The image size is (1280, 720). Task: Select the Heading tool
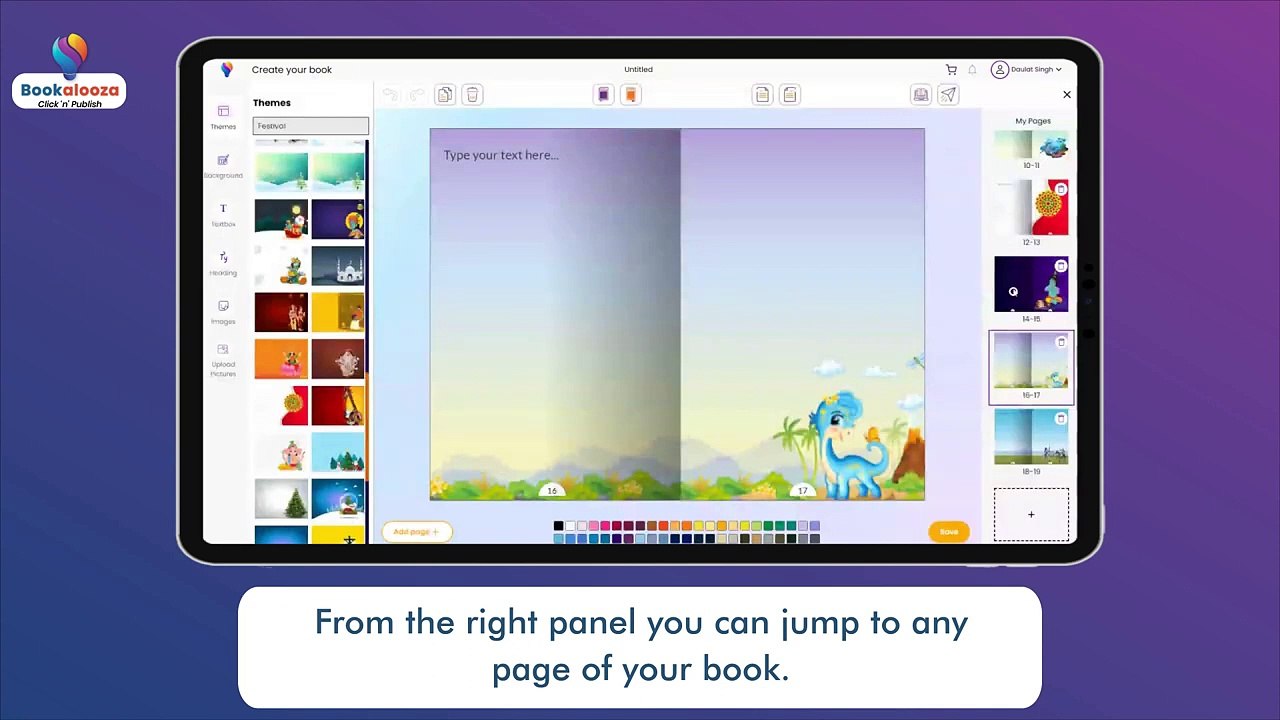(223, 264)
